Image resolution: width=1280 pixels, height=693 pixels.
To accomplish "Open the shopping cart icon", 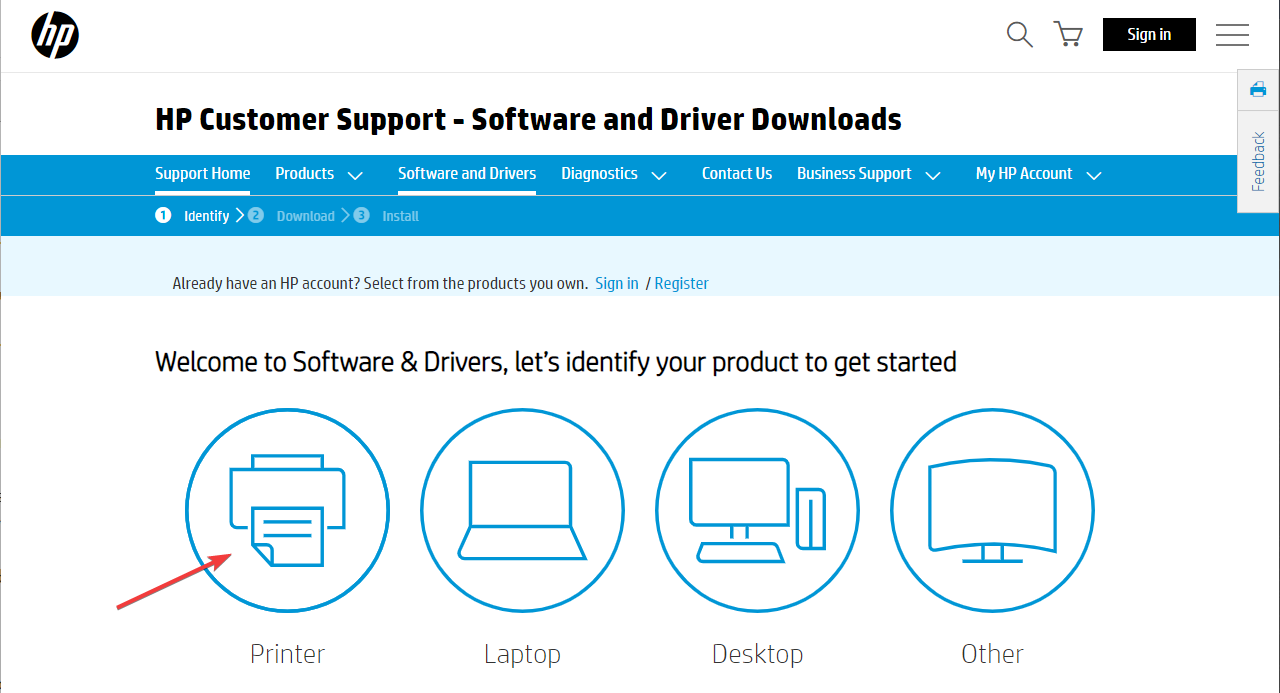I will (x=1068, y=35).
